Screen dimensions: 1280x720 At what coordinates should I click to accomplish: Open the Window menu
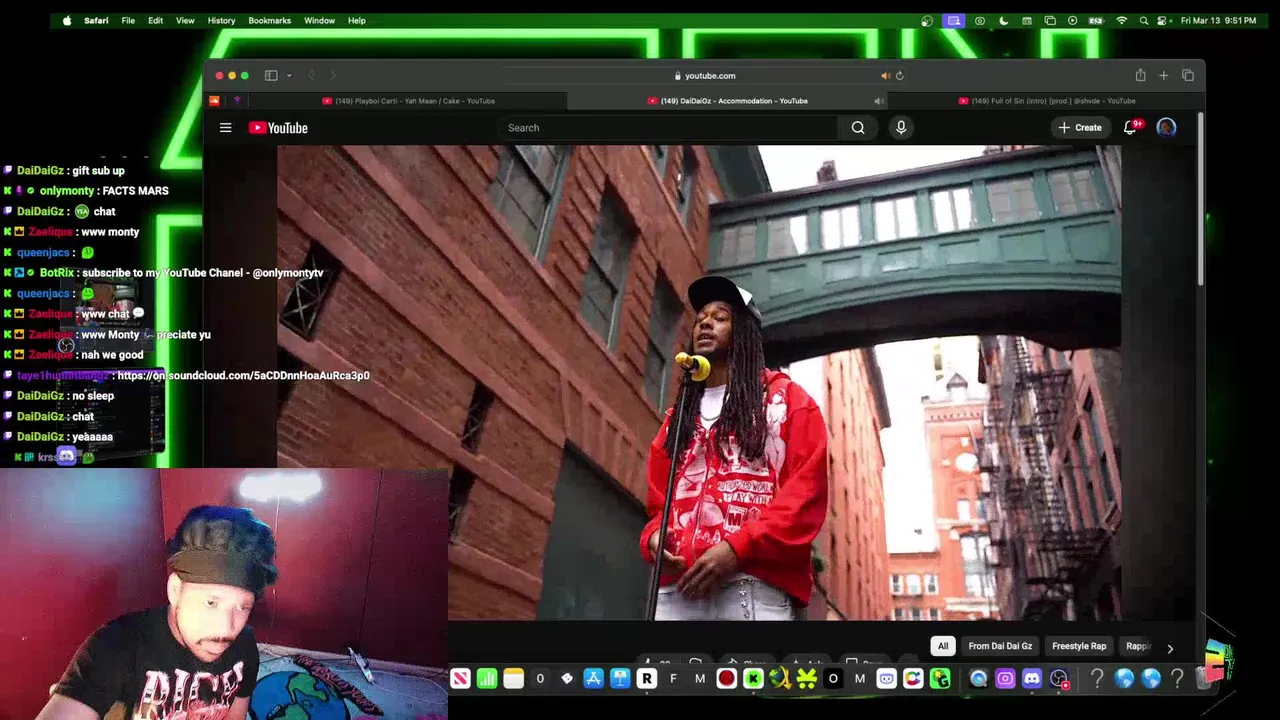pyautogui.click(x=319, y=20)
